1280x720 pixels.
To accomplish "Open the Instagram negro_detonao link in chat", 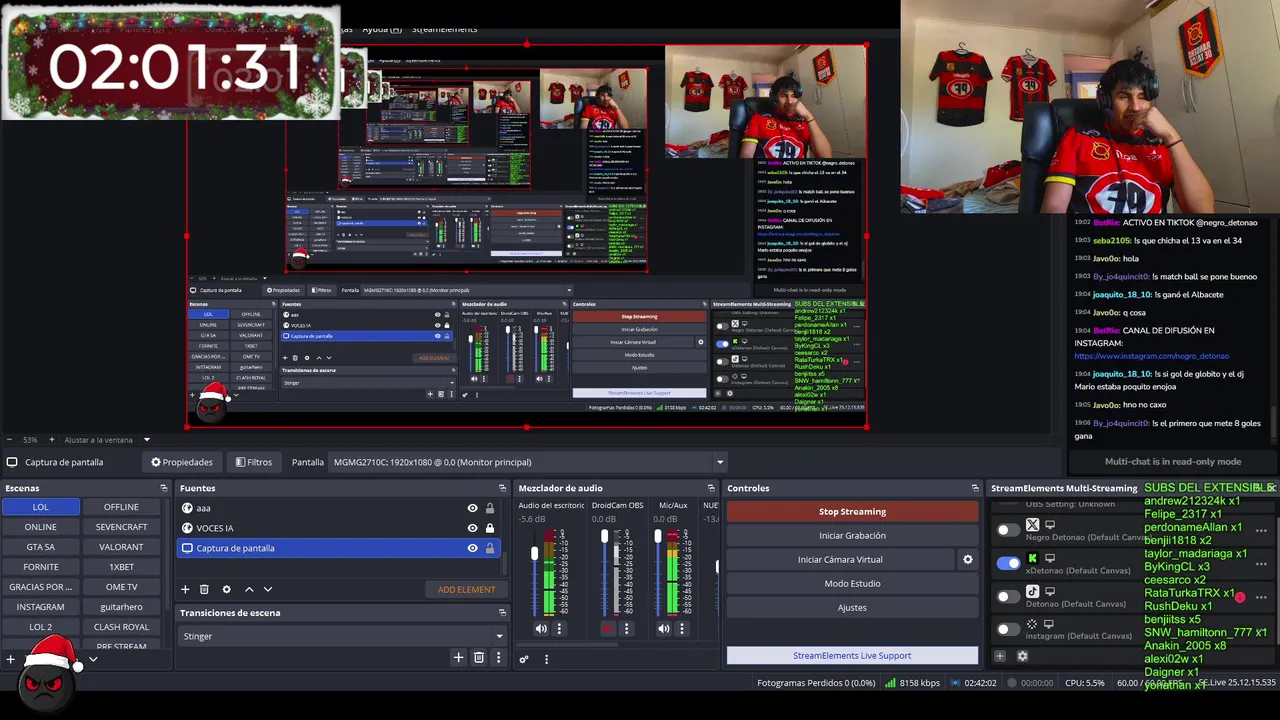I will coord(1152,356).
